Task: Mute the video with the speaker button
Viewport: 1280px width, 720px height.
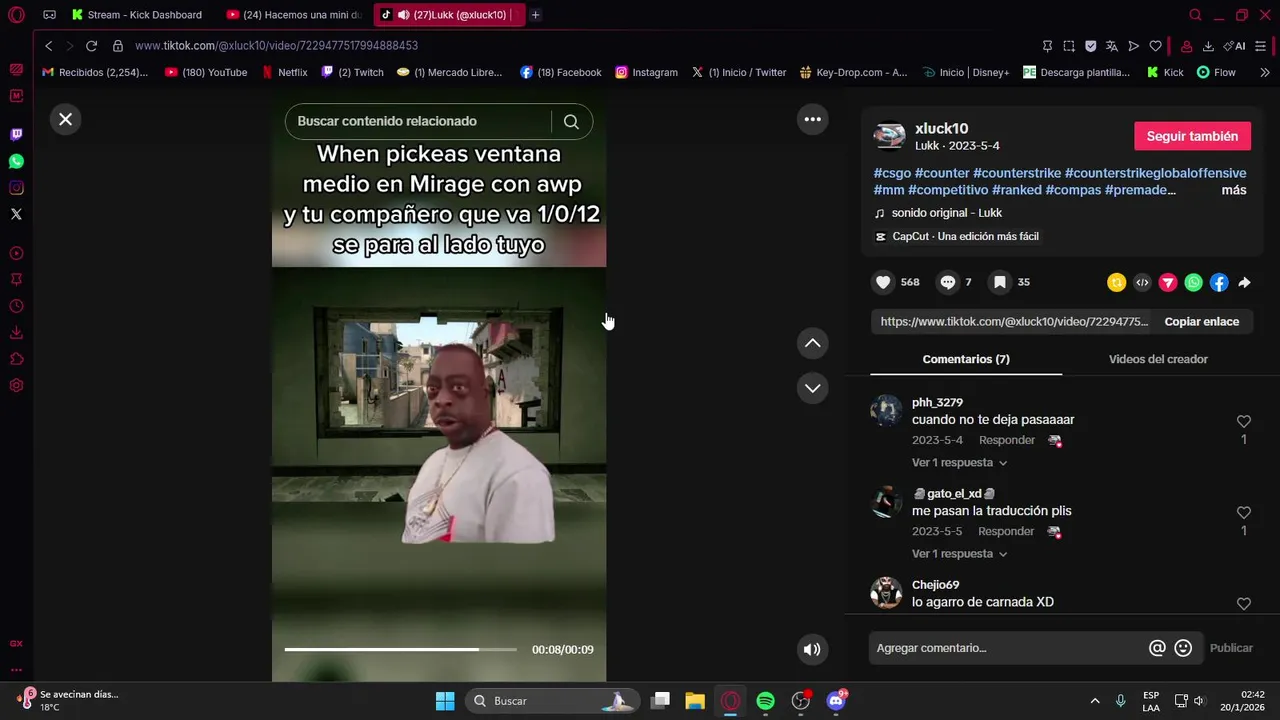Action: 812,649
